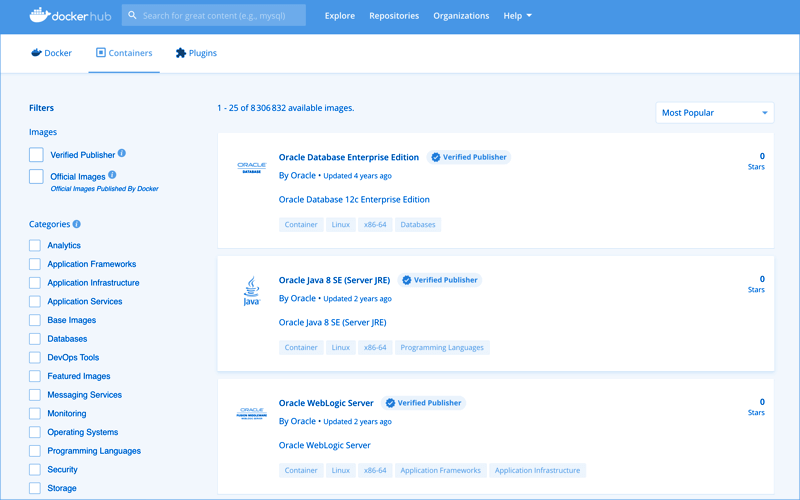Click the search magnifier icon
Screen dimensions: 800x500
[132, 16]
